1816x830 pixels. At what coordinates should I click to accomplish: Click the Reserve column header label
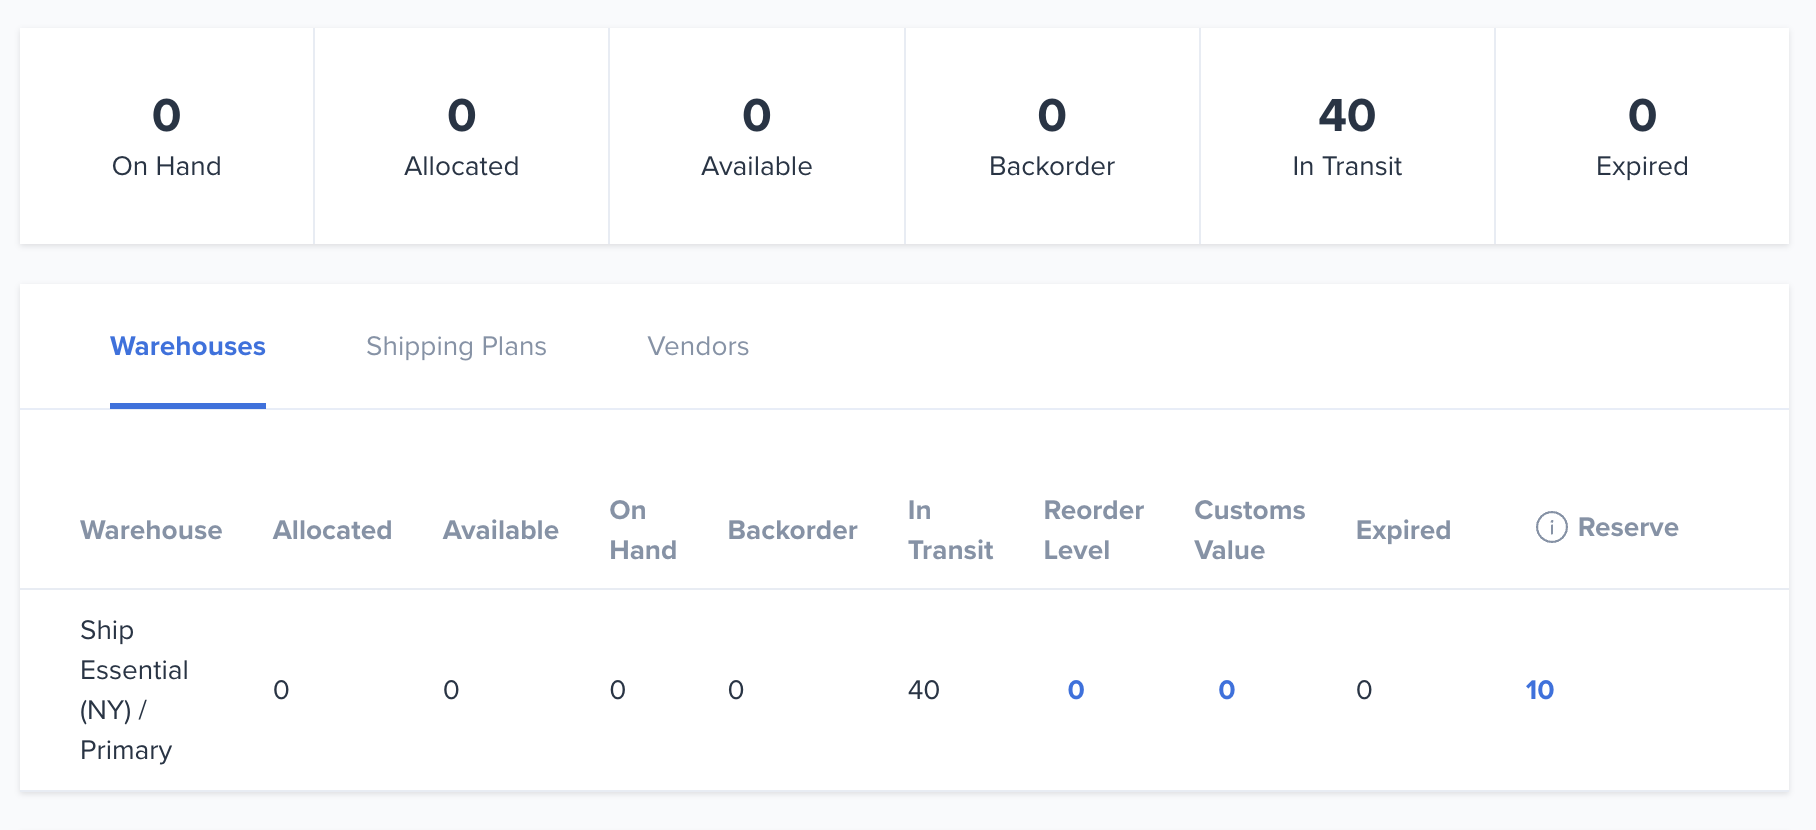tap(1628, 527)
